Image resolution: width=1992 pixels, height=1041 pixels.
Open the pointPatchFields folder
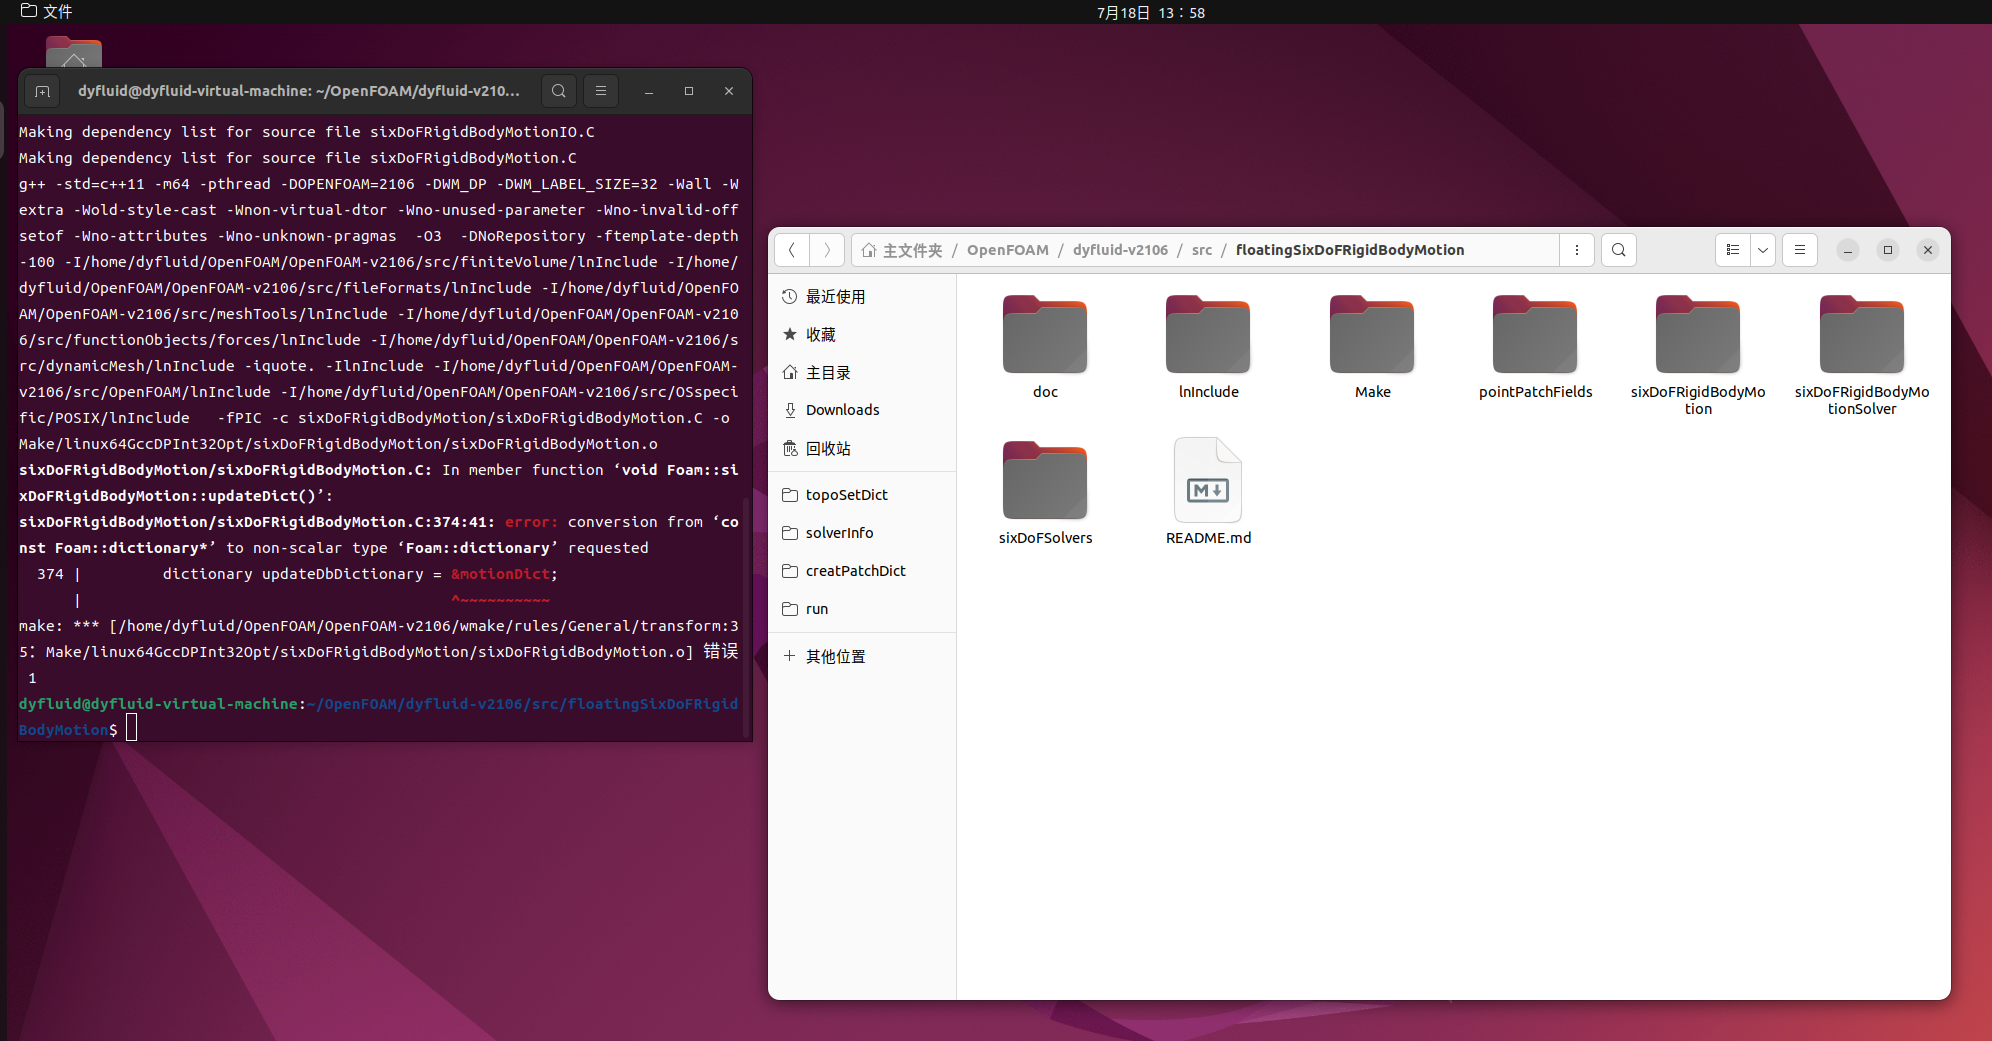pos(1535,347)
